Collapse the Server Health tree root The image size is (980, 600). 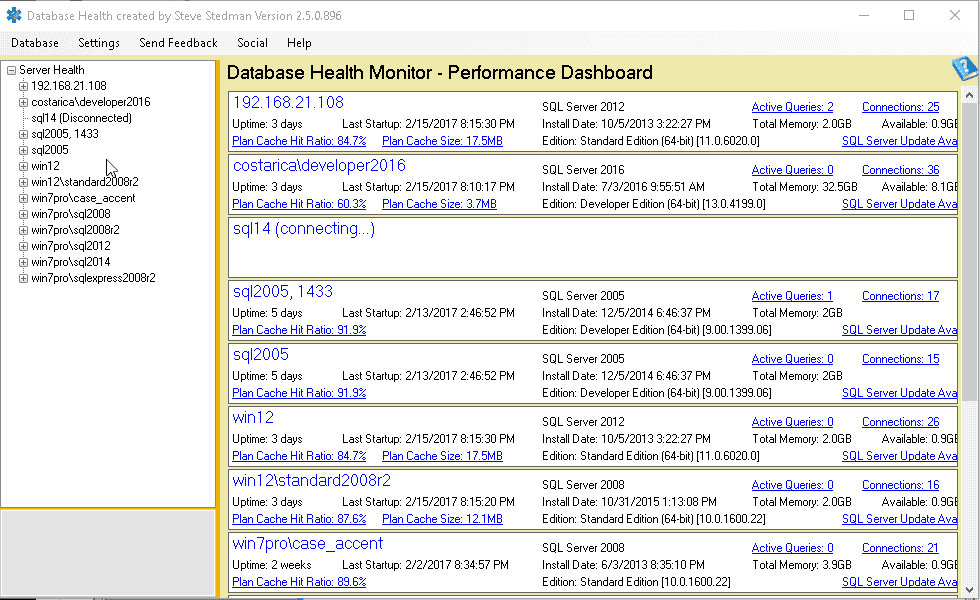(x=11, y=70)
